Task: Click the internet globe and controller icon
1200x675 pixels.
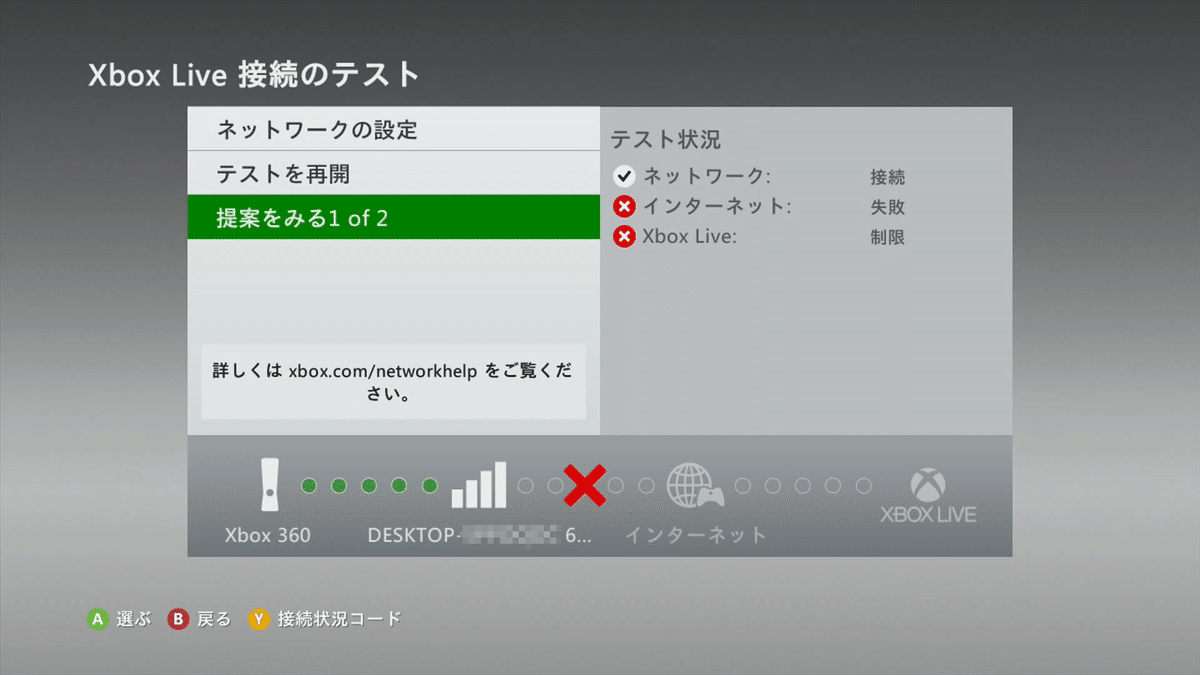Action: [695, 485]
